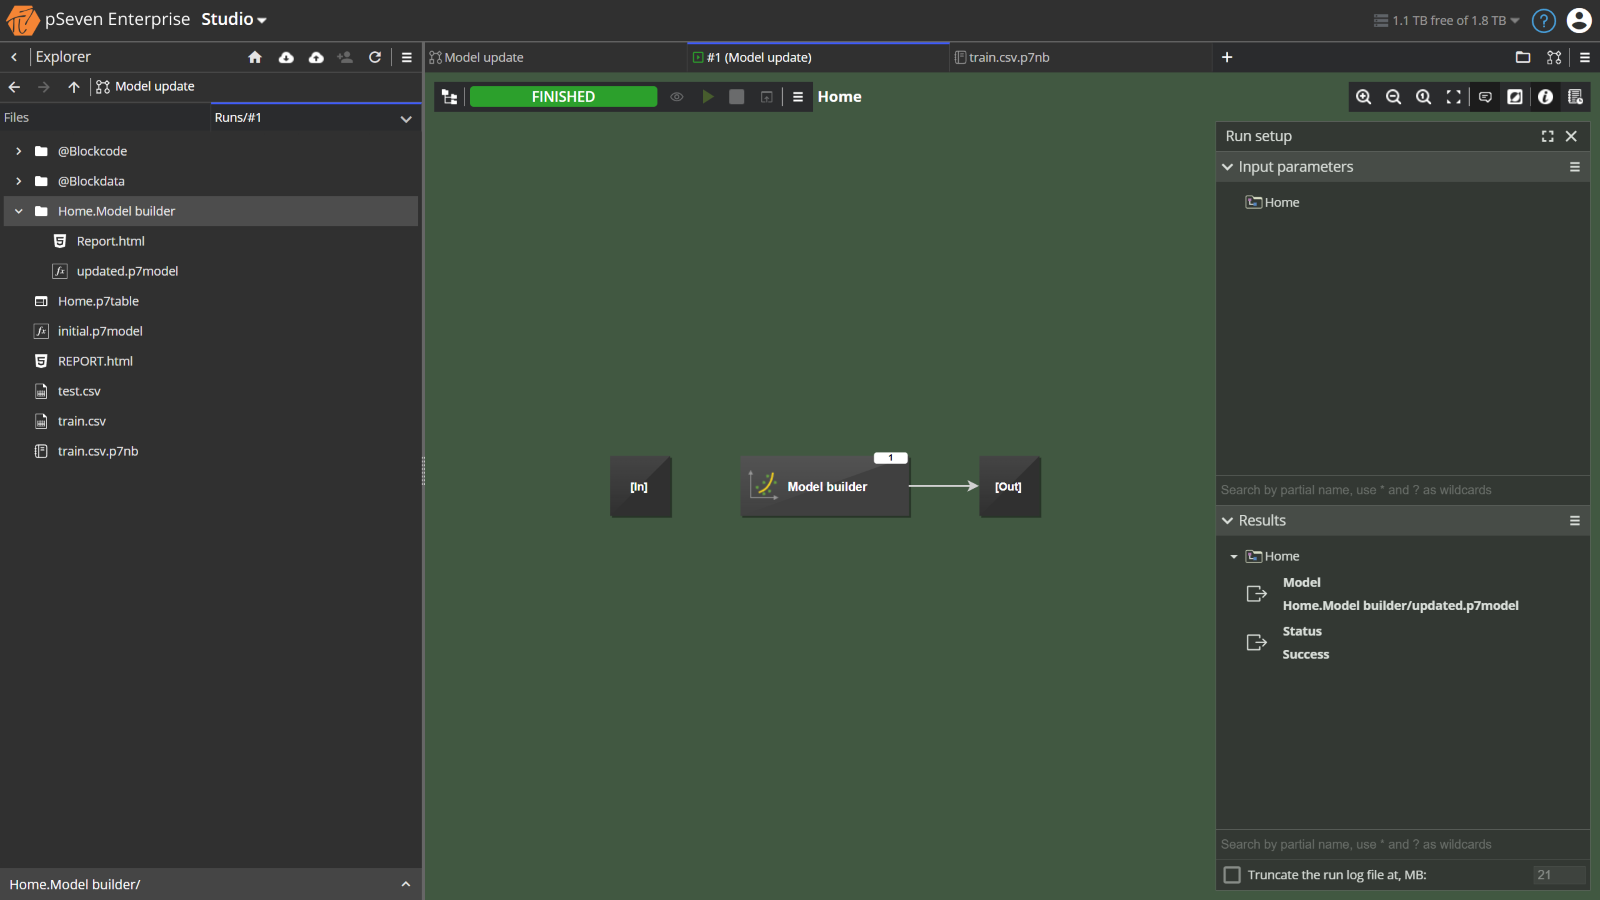The height and width of the screenshot is (900, 1600).
Task: Toggle zoom to 100% in the toolbar
Action: pyautogui.click(x=1424, y=96)
